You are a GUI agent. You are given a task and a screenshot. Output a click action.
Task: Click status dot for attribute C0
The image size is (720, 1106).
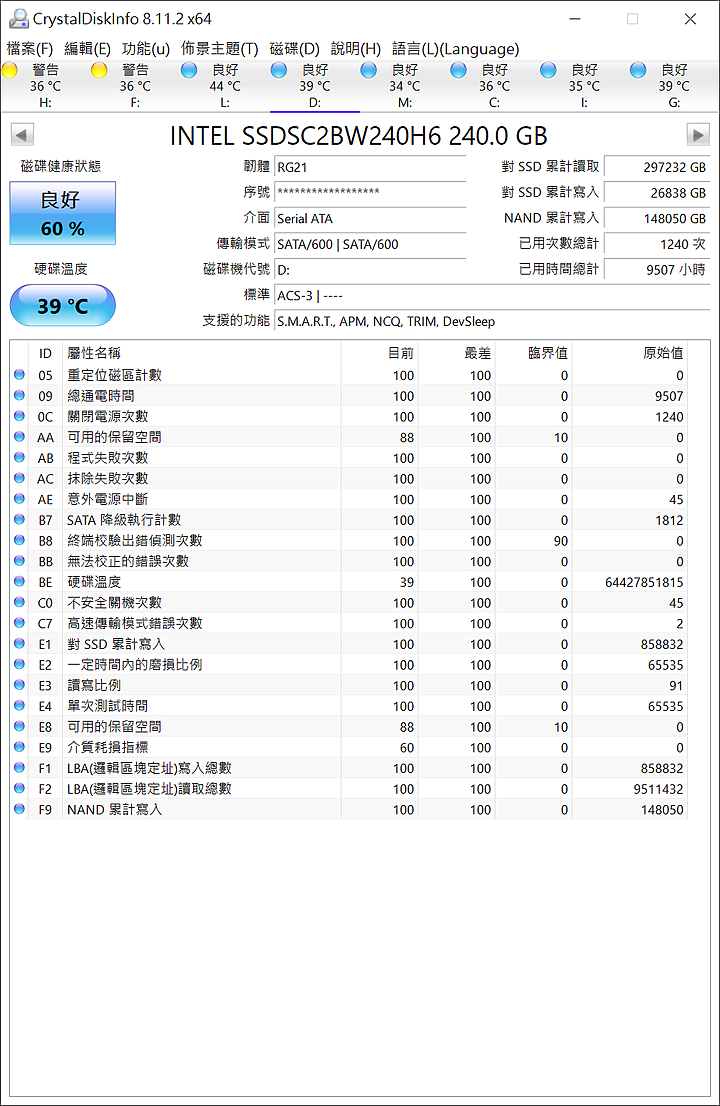point(19,602)
